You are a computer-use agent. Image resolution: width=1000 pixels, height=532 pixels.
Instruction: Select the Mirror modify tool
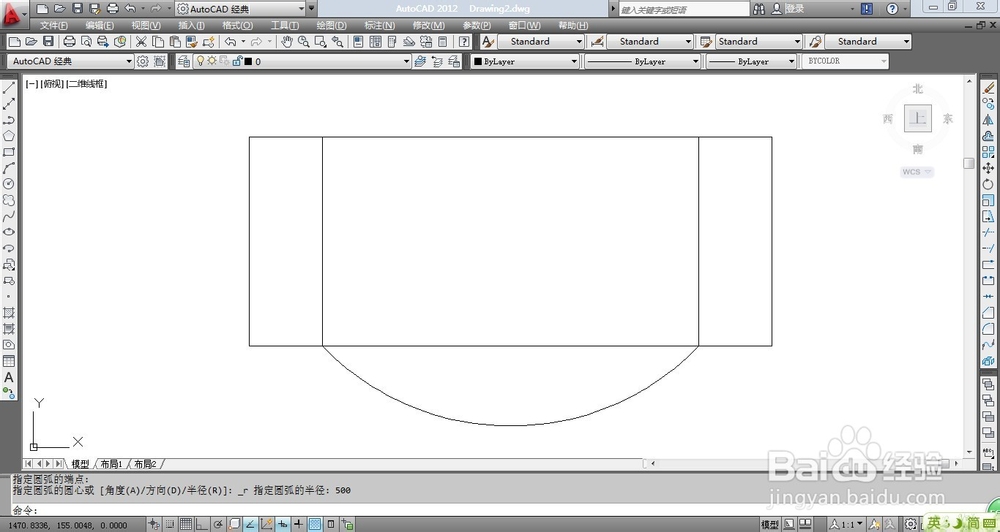[x=988, y=120]
